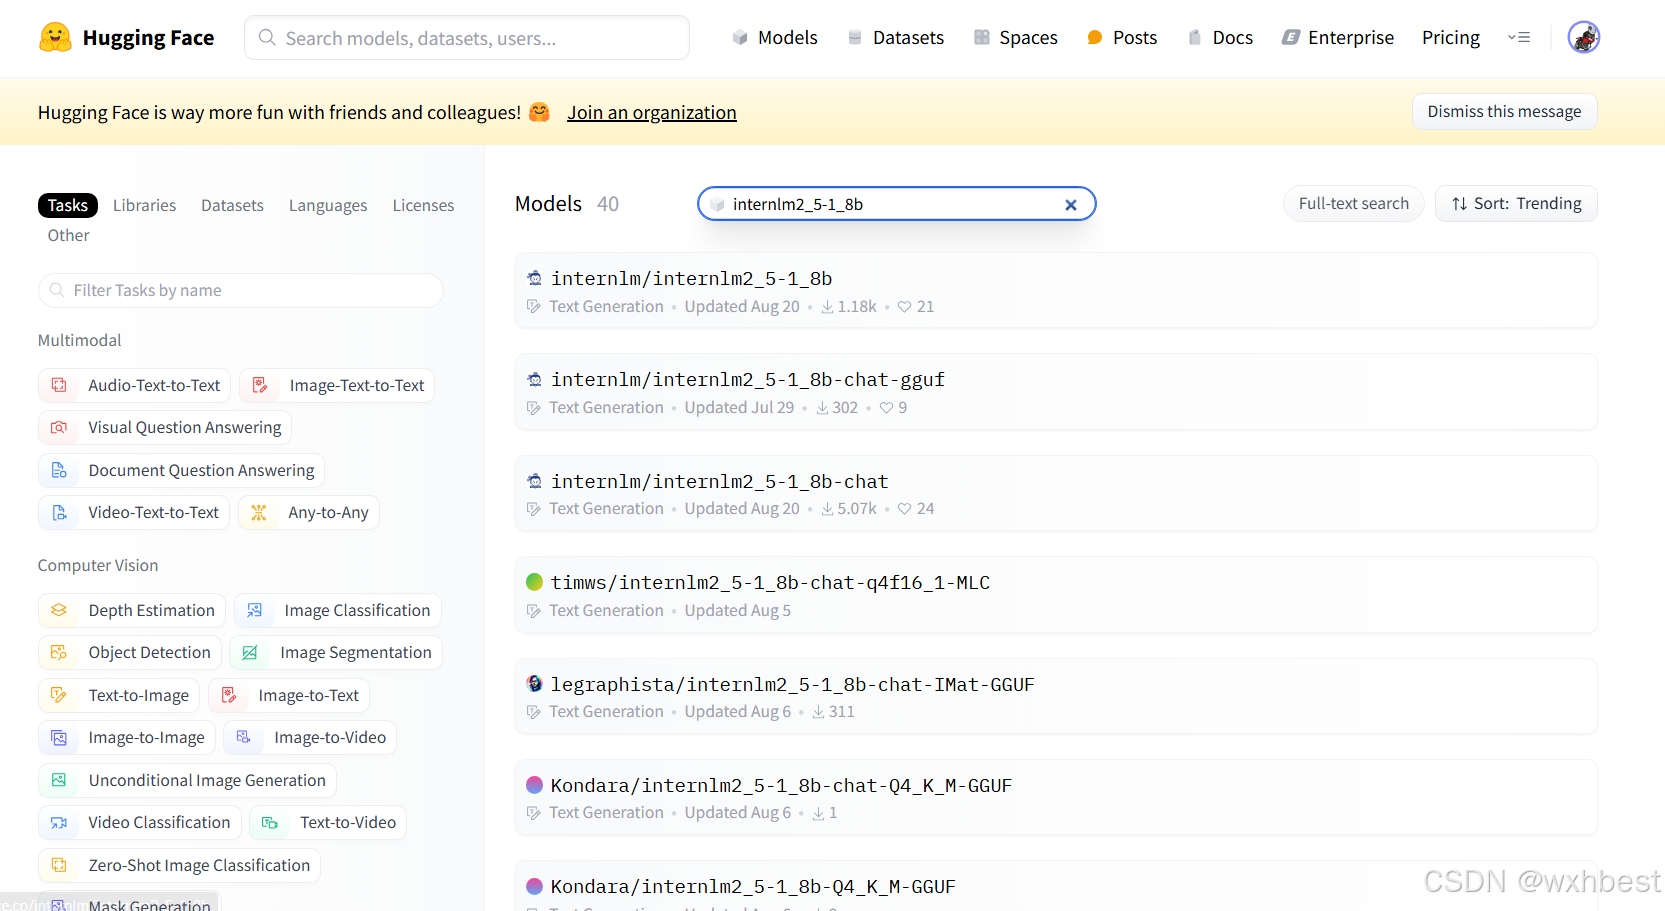Clear the internlm2_5-1_8b search filter

point(1071,204)
